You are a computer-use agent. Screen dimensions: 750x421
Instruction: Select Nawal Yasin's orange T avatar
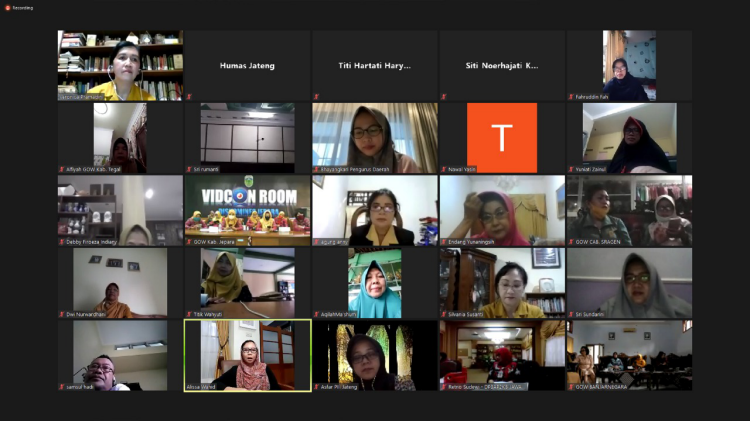(x=502, y=138)
